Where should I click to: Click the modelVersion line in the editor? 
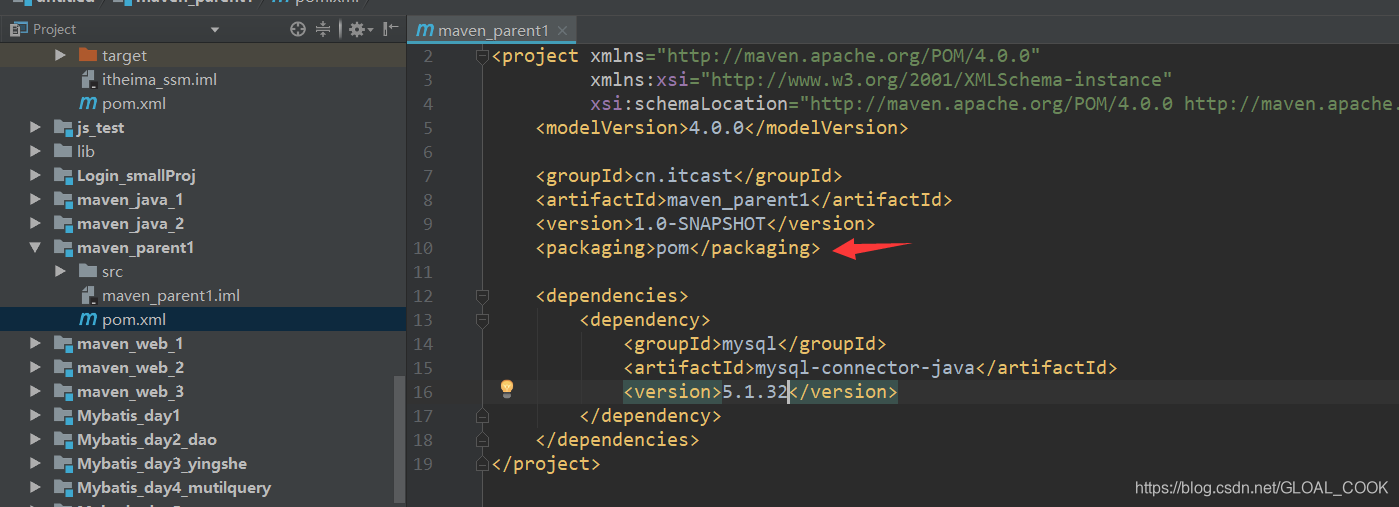tap(722, 127)
